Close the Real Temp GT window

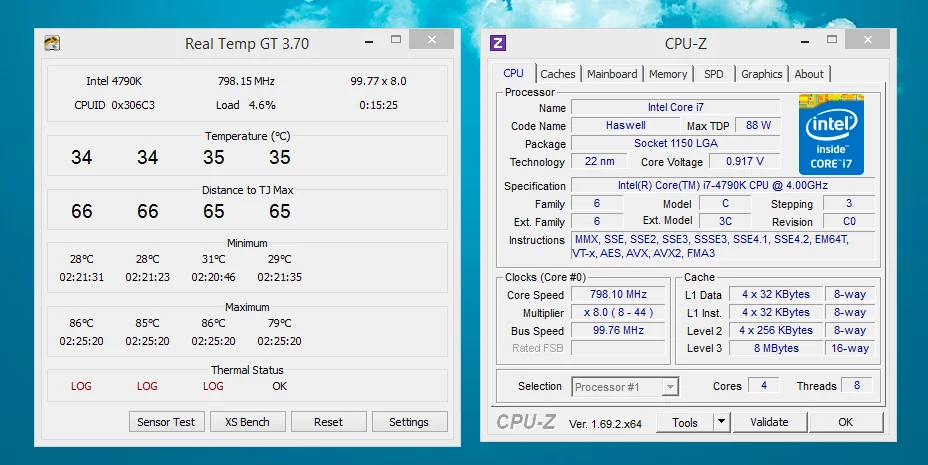coord(432,40)
